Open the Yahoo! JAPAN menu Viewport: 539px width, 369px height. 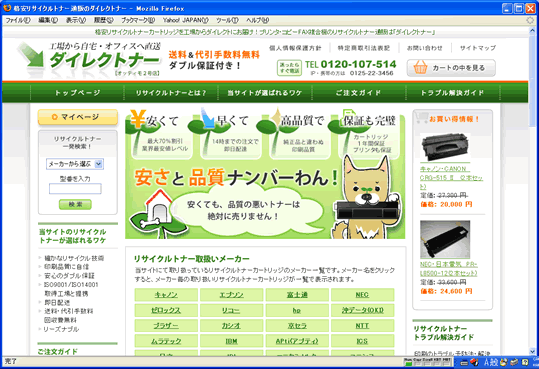coord(186,20)
